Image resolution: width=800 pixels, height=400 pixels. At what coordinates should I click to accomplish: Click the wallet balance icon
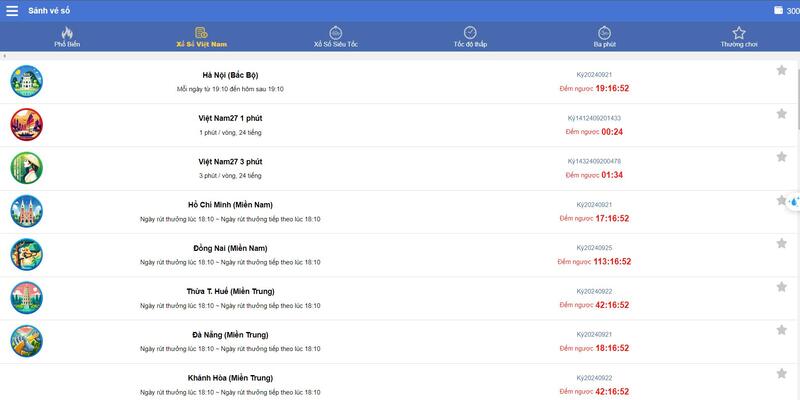coord(779,10)
